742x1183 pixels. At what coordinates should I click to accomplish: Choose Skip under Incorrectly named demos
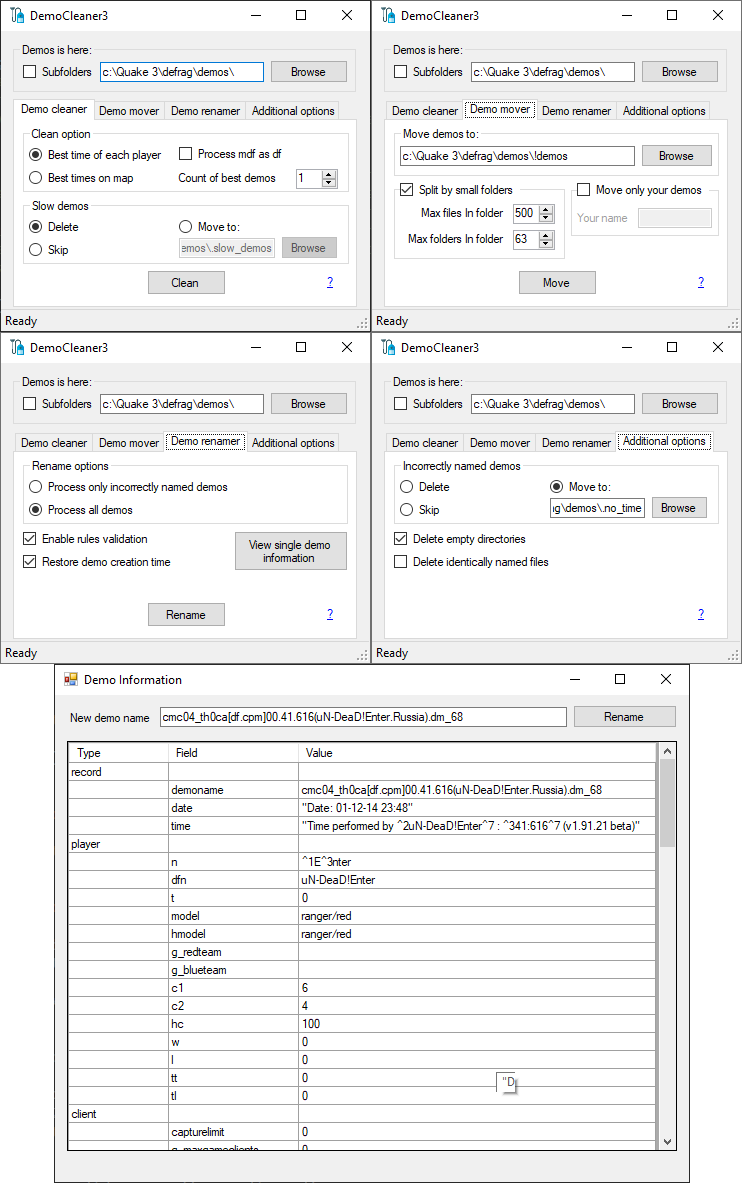407,510
